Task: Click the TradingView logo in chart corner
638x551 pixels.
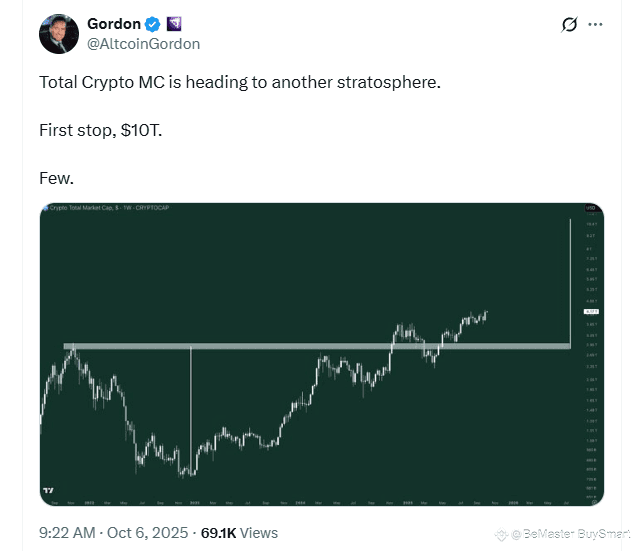Action: (48, 491)
